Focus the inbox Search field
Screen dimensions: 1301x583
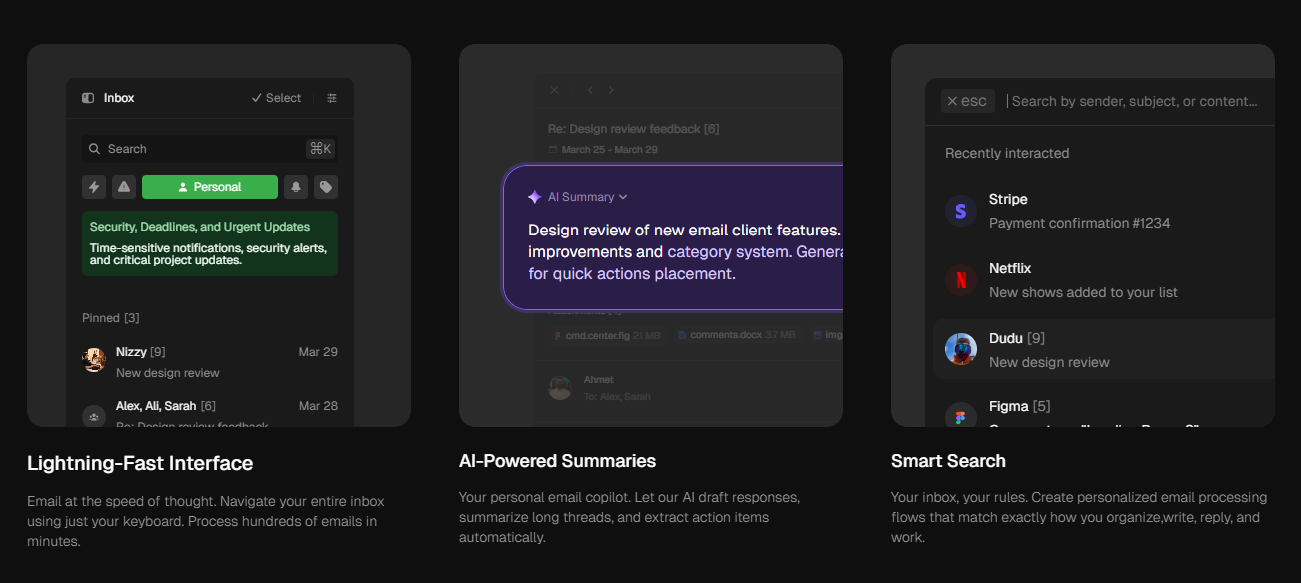pos(210,149)
